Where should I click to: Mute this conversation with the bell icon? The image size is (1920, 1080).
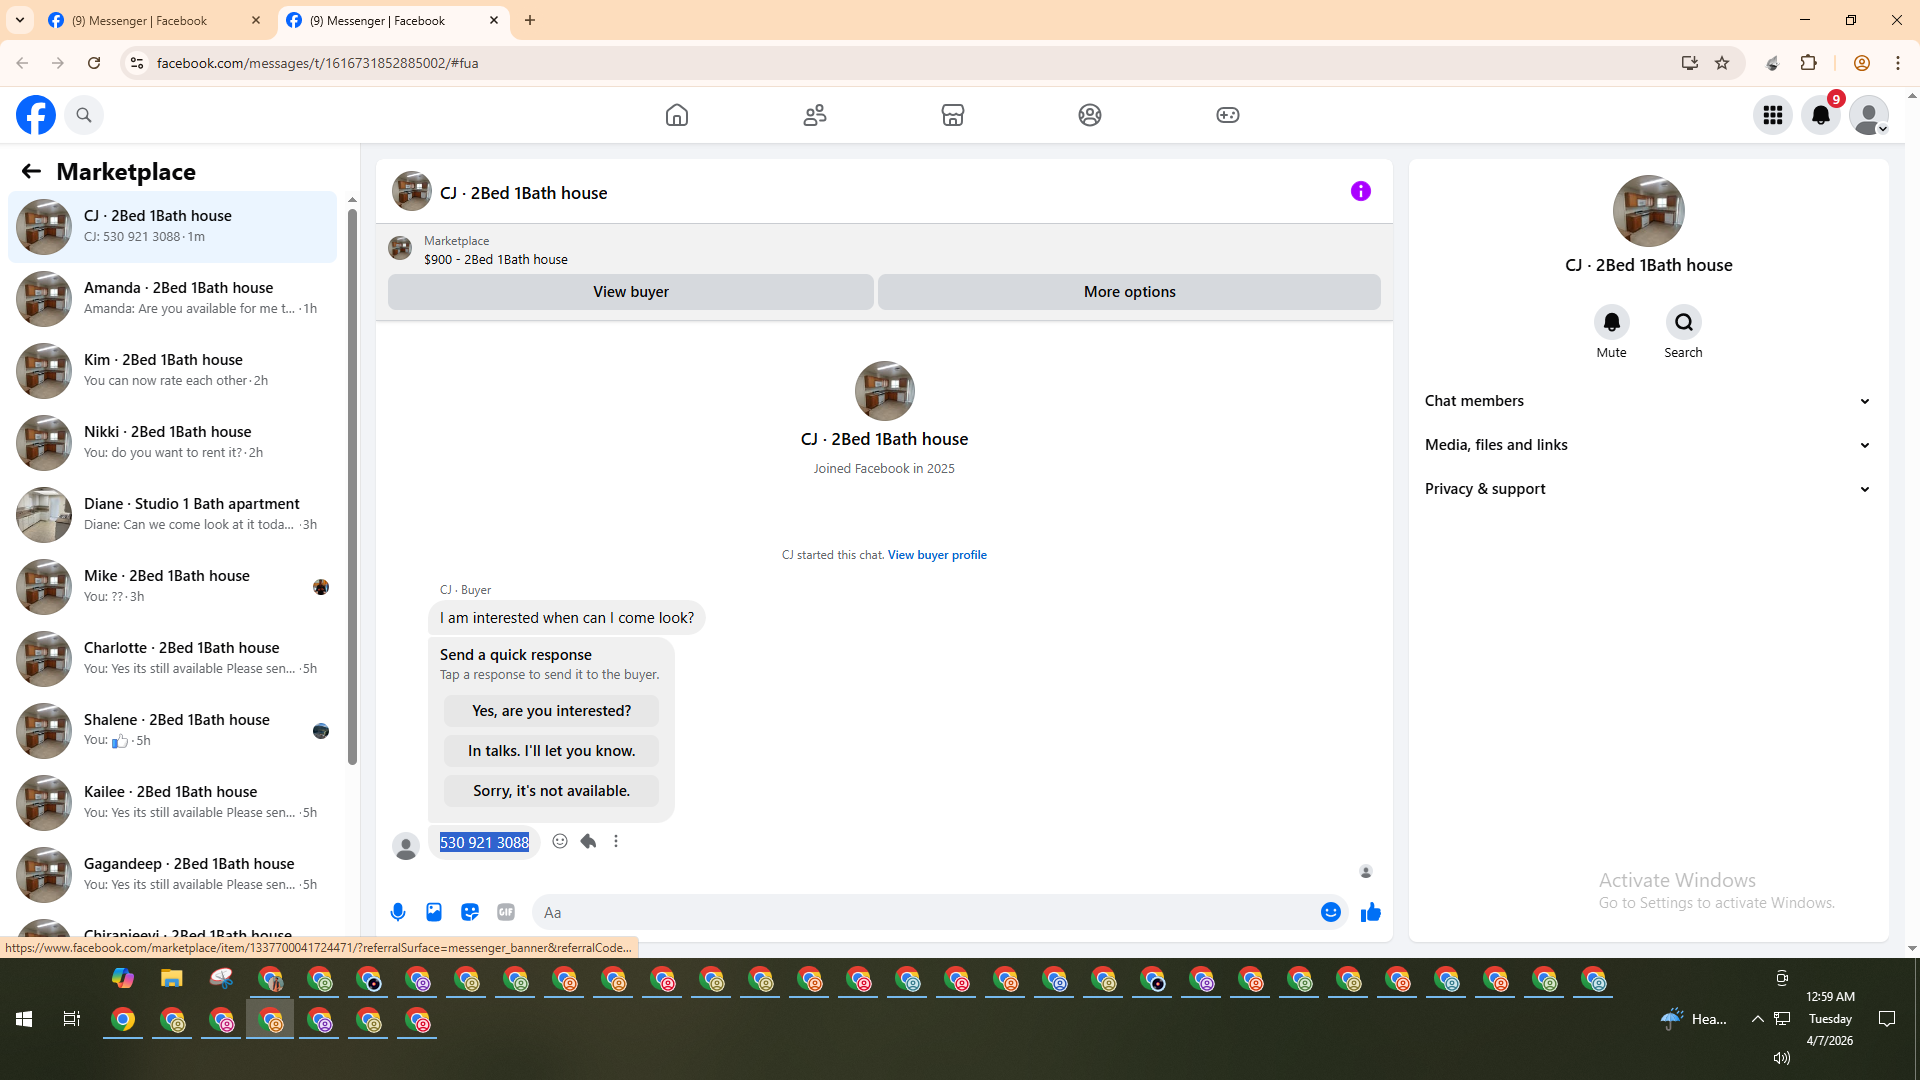point(1612,322)
